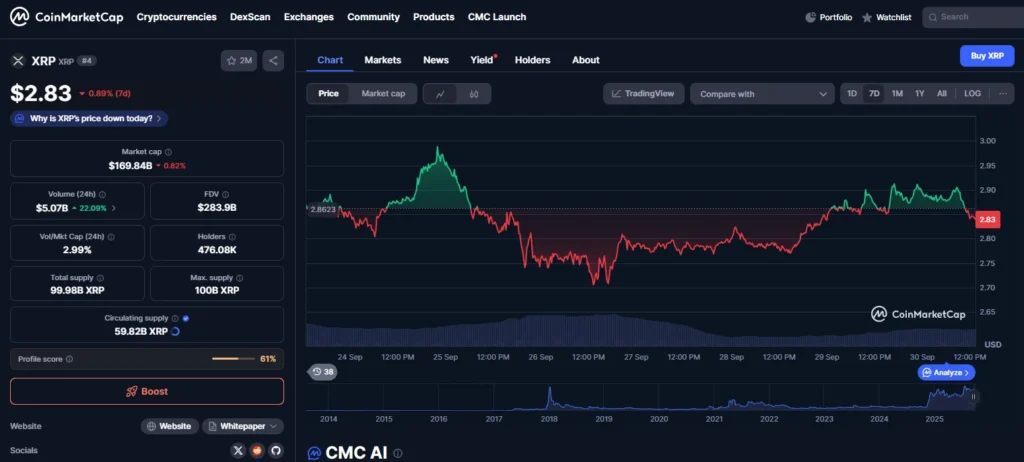Open the chart more options ellipsis menu
Screen dimensions: 1024x462
click(1002, 94)
